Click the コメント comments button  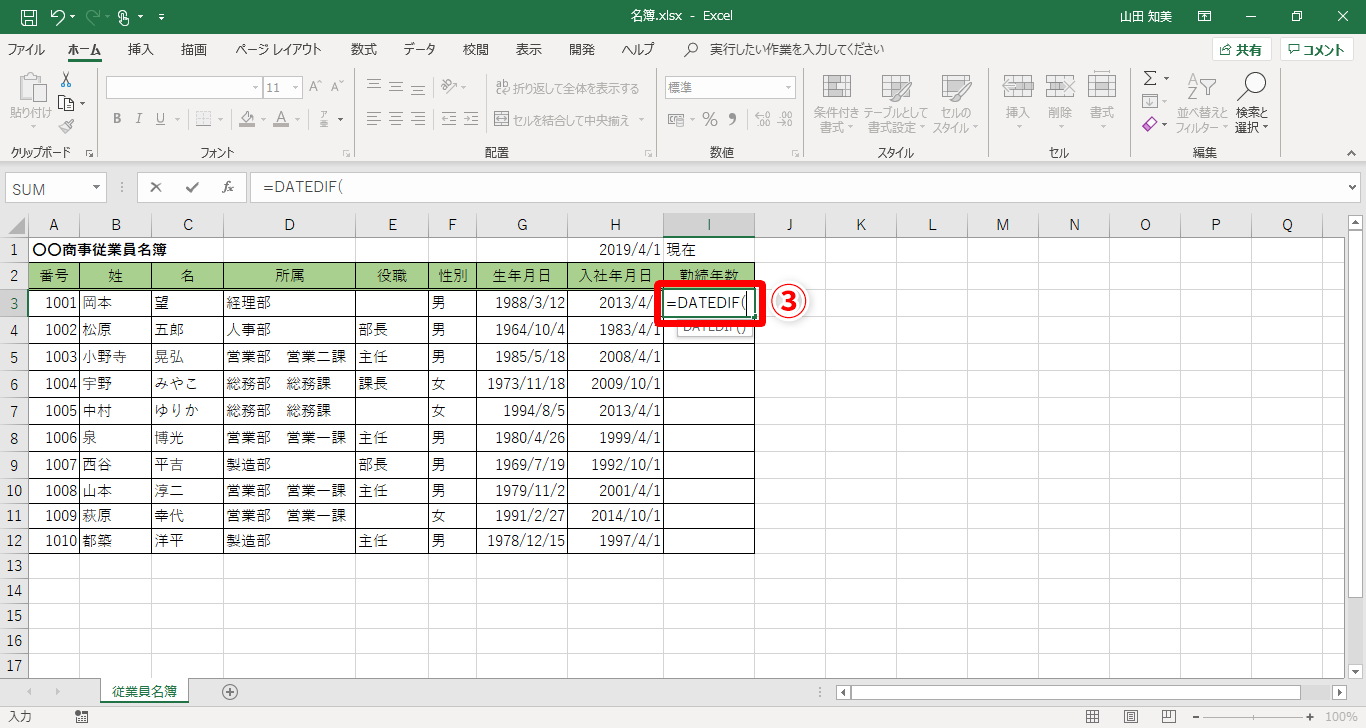click(1317, 49)
